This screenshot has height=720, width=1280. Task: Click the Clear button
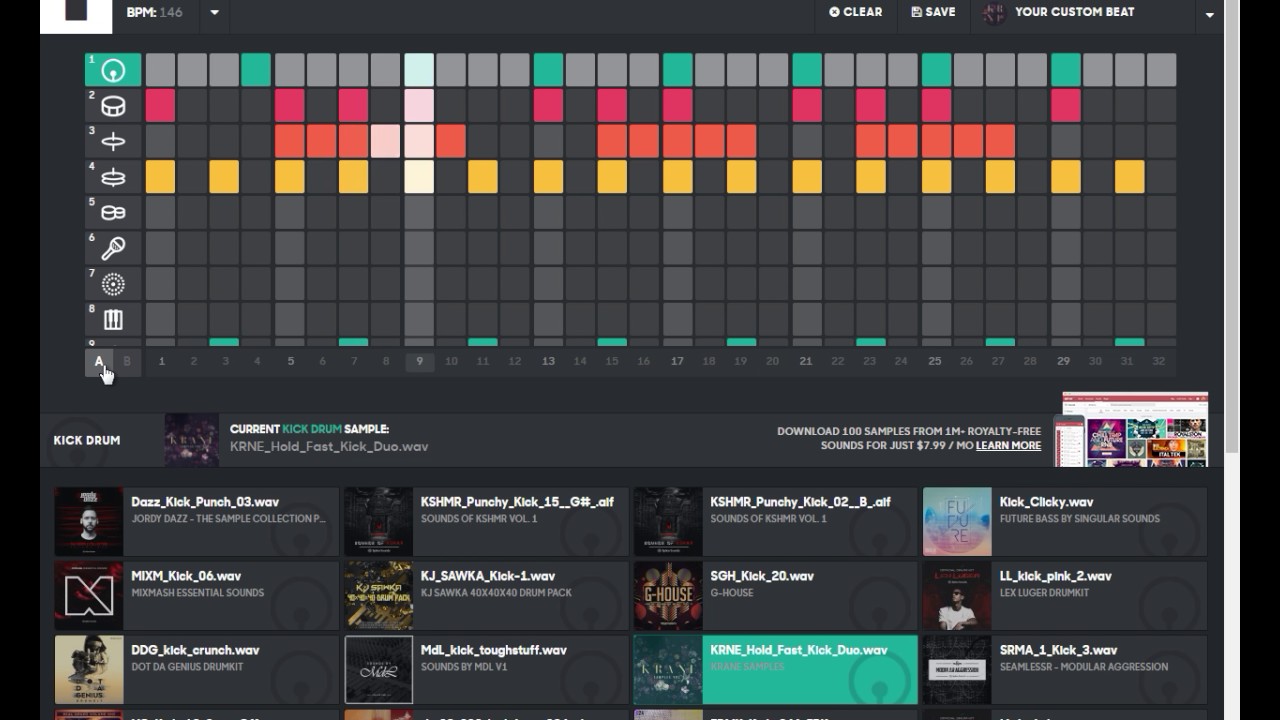pyautogui.click(x=856, y=12)
